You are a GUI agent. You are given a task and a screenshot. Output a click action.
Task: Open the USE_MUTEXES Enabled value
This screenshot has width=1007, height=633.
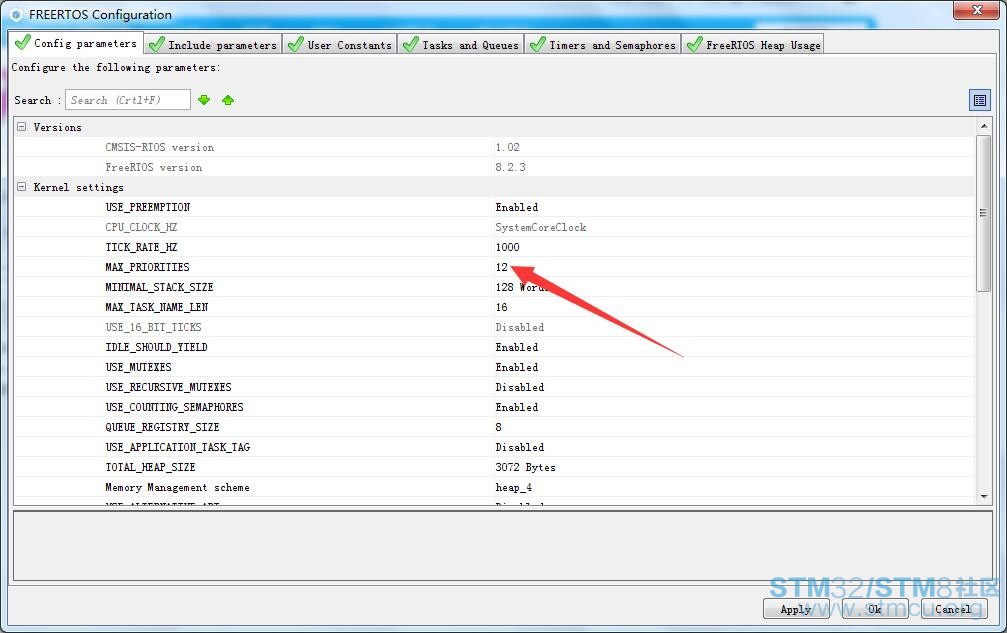pos(517,367)
